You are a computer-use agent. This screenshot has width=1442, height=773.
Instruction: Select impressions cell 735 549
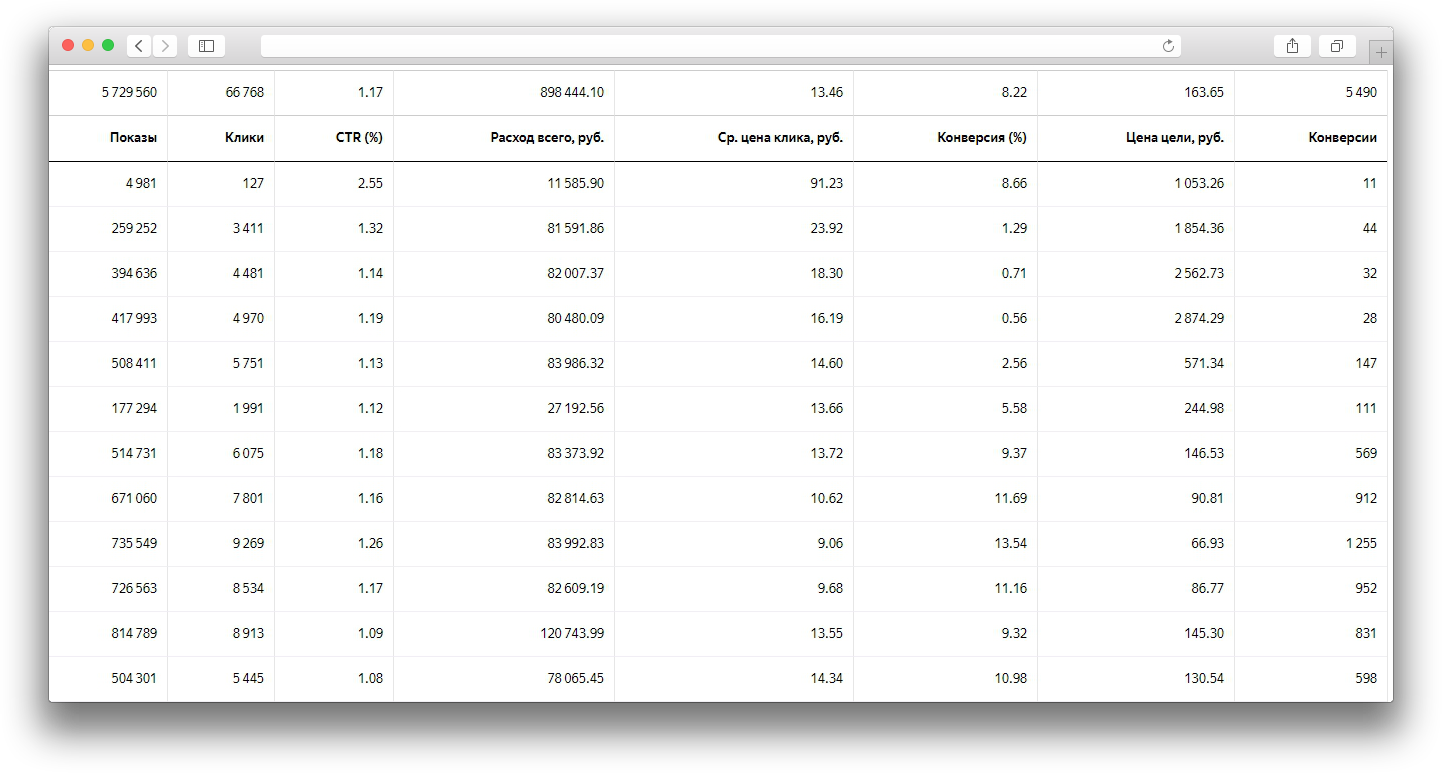pos(134,543)
